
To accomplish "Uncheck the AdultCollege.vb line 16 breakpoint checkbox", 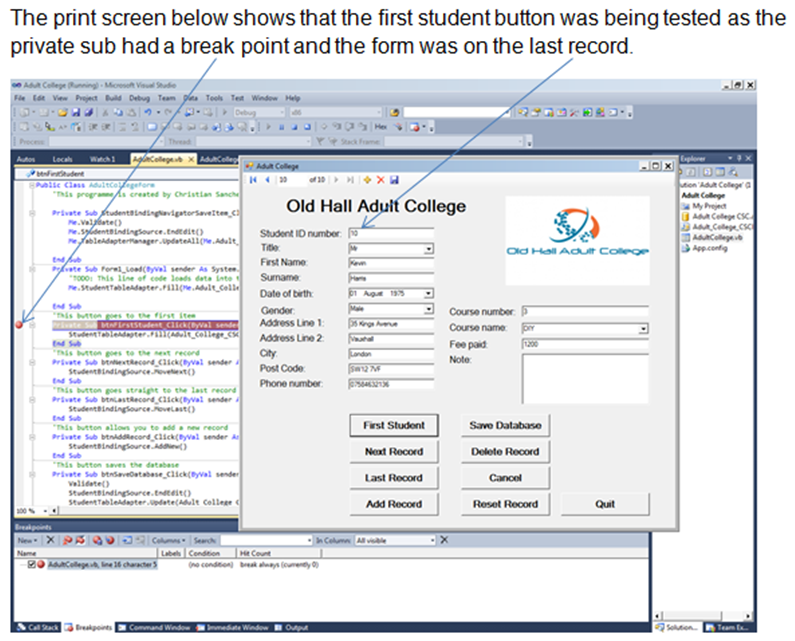I will pyautogui.click(x=31, y=564).
